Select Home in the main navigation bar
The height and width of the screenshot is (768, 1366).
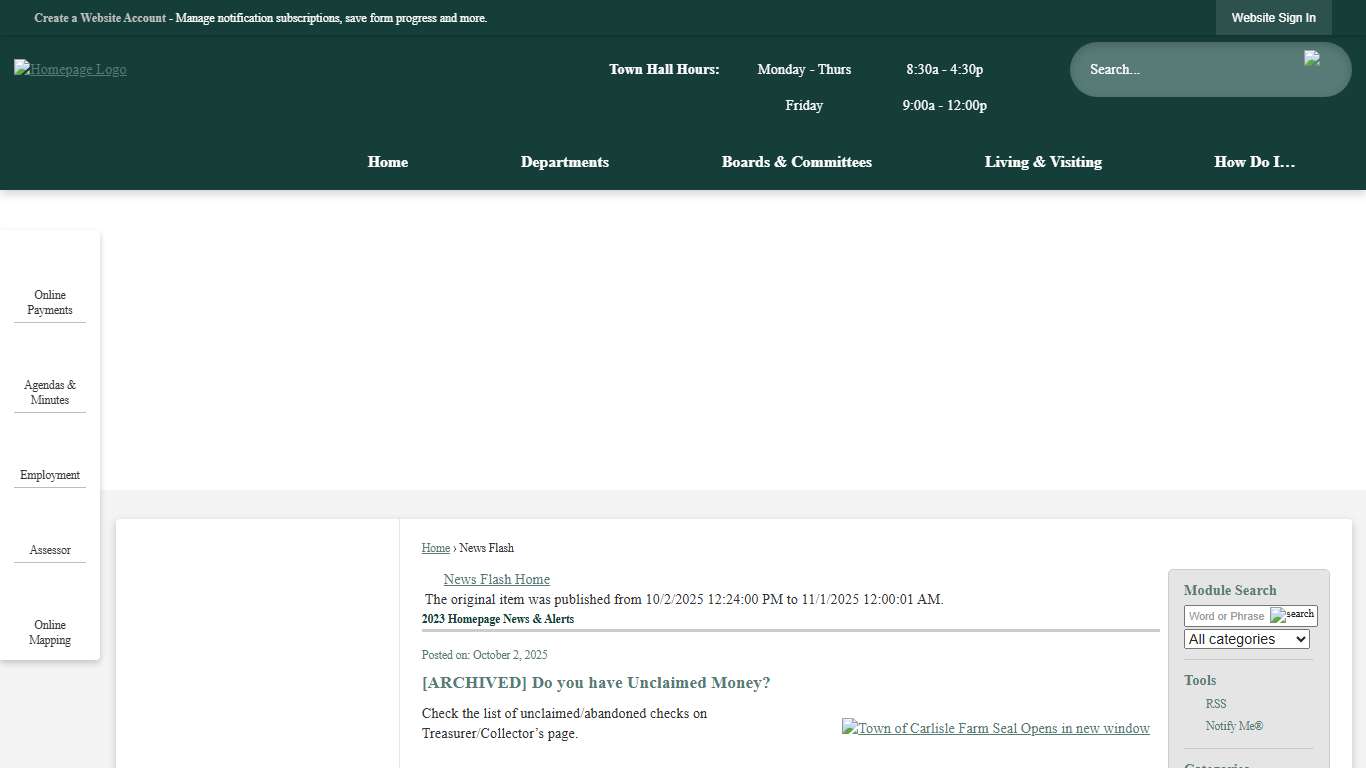387,162
